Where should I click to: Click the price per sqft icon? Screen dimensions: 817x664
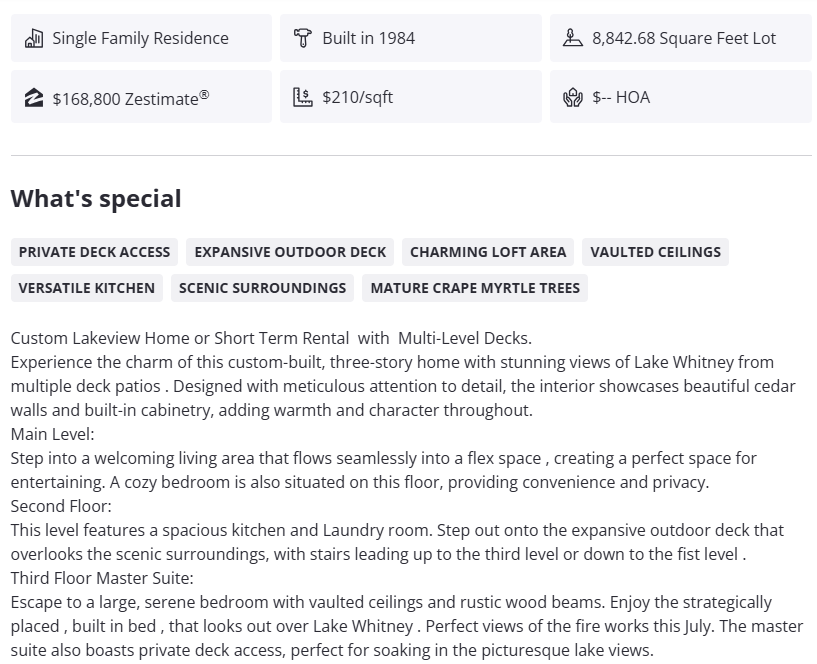click(x=303, y=97)
